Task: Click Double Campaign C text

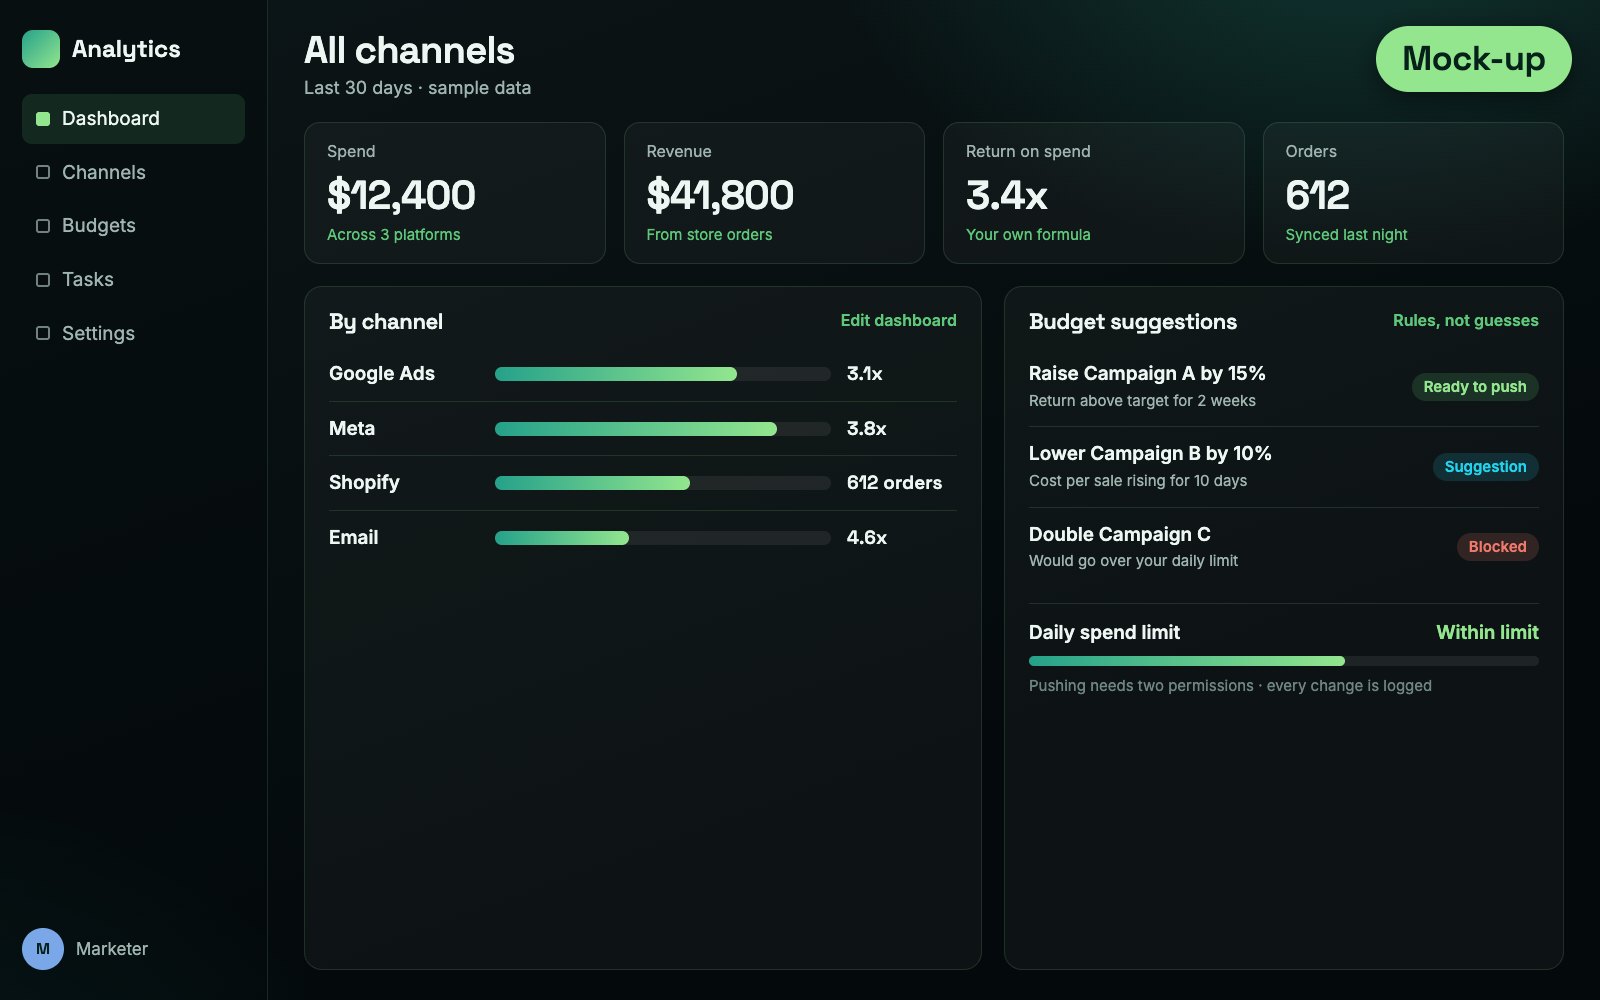Action: [1119, 535]
